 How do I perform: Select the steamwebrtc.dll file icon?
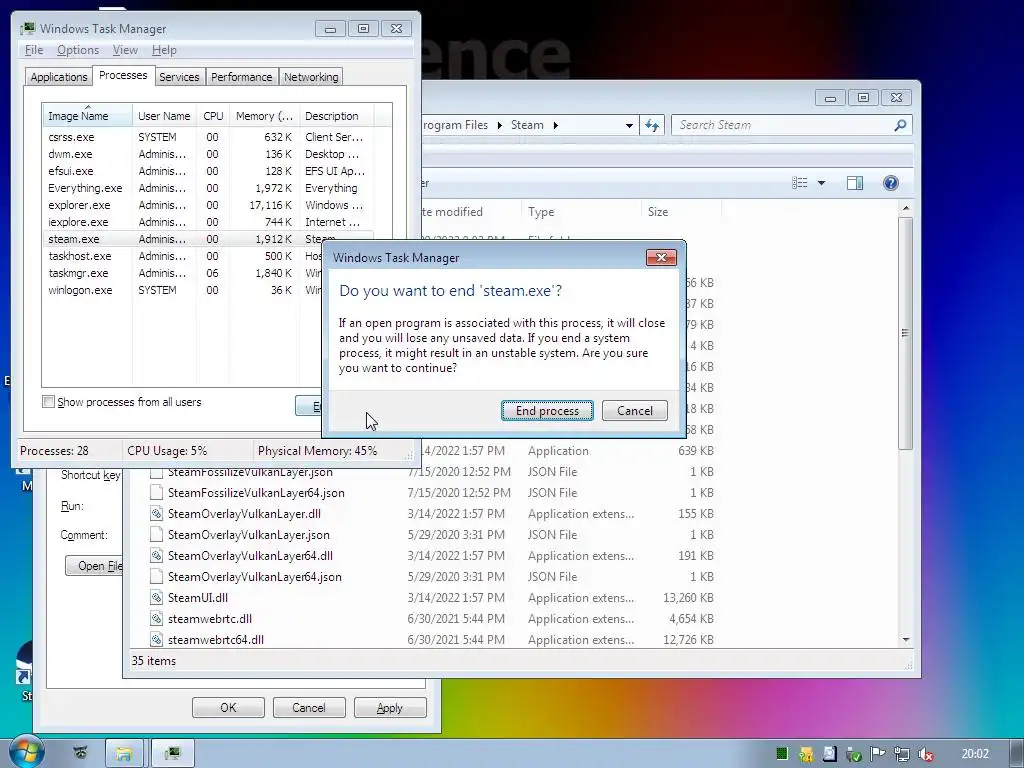tap(156, 618)
